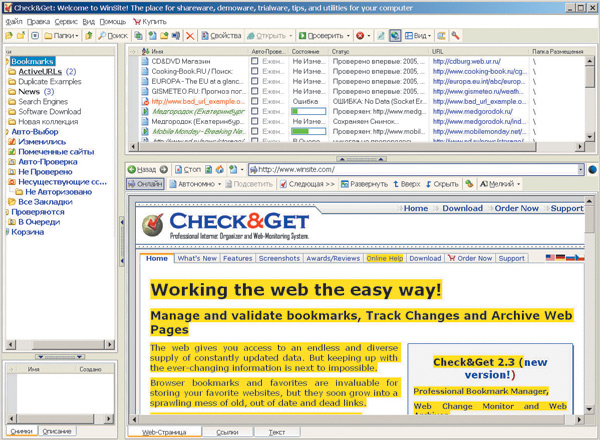Click the layout panels icon after Вид

click(441, 36)
